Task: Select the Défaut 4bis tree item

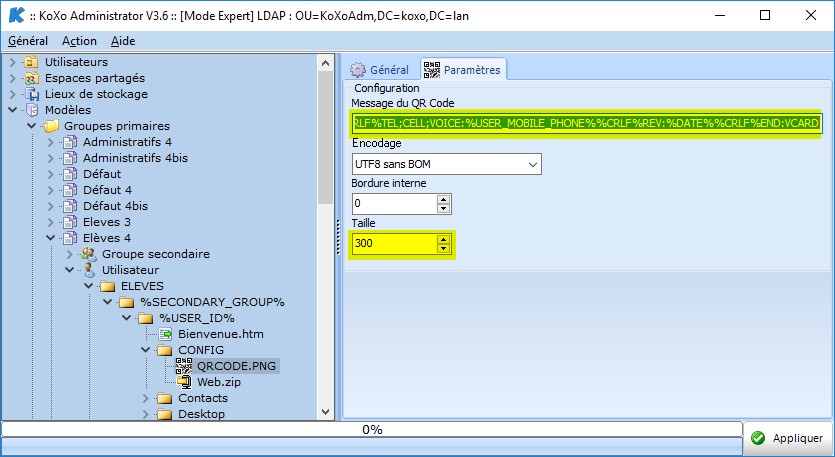Action: 115,206
